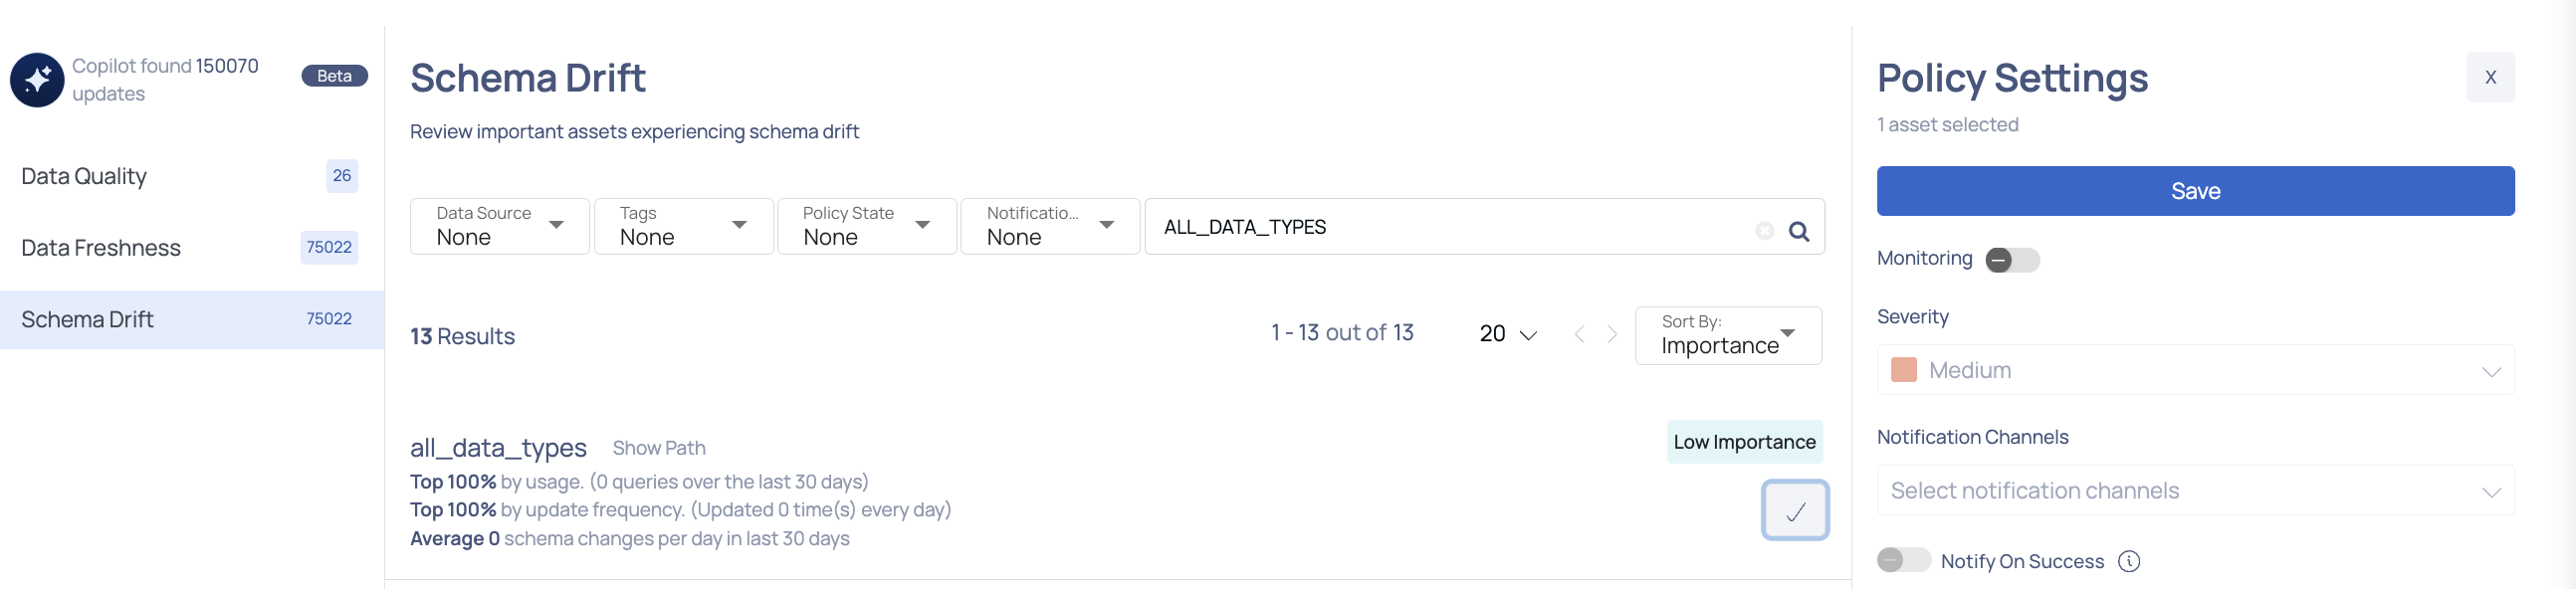Image resolution: width=2576 pixels, height=589 pixels.
Task: Go to previous results page arrow
Action: pyautogui.click(x=1579, y=334)
